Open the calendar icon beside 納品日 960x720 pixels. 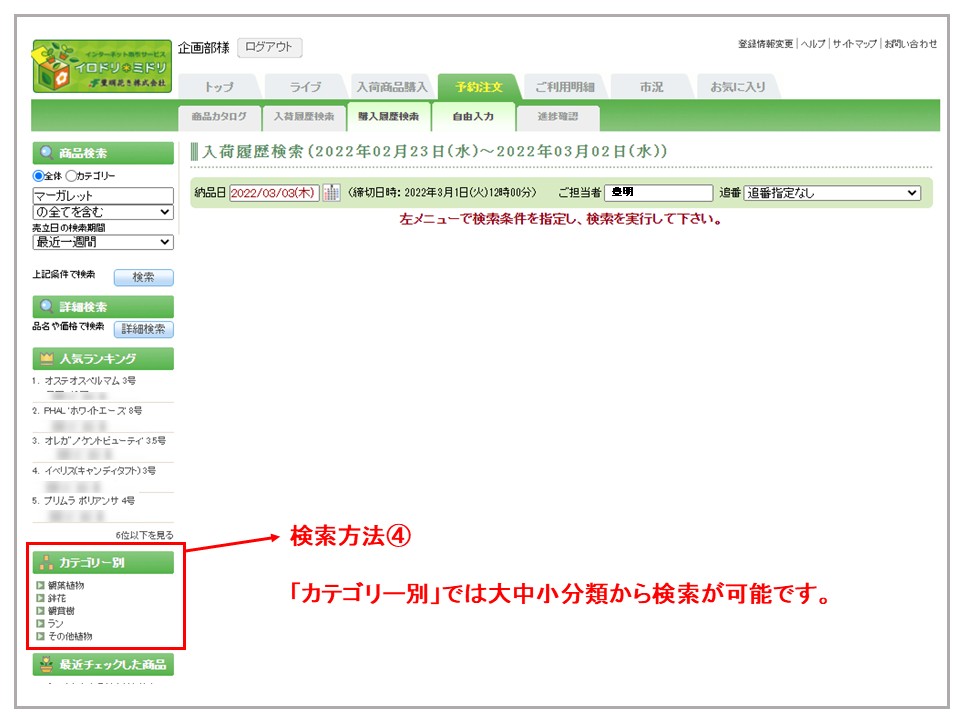click(331, 193)
